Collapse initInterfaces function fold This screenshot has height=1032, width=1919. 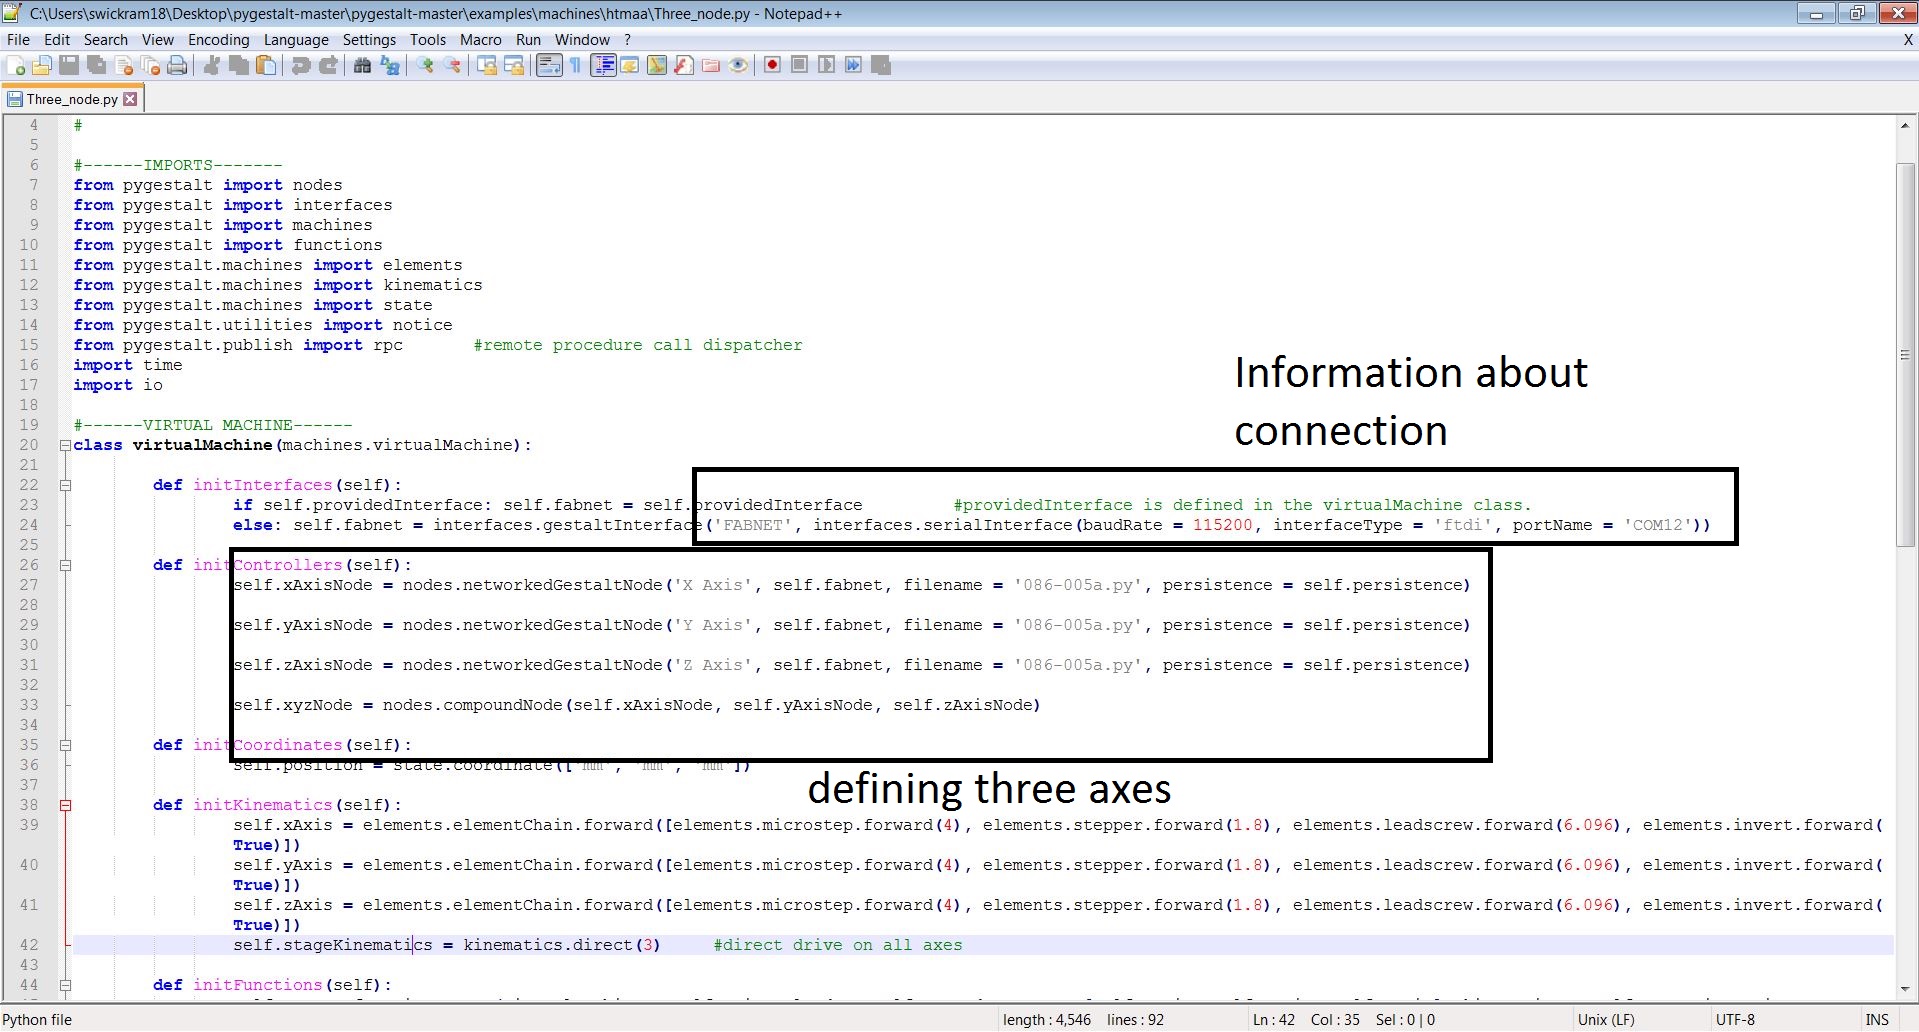(x=65, y=485)
